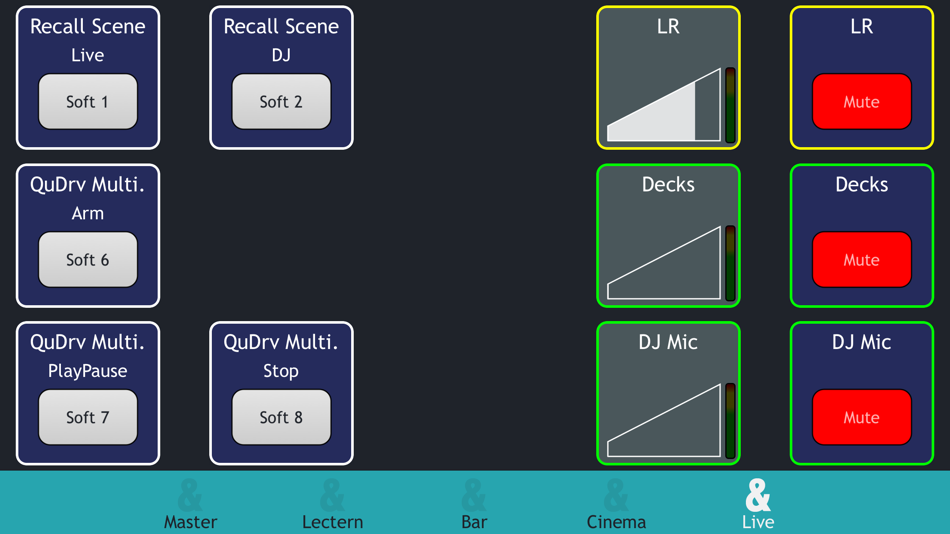Viewport: 950px width, 534px height.
Task: Toggle the DJ Mic Mute button
Action: click(x=862, y=417)
